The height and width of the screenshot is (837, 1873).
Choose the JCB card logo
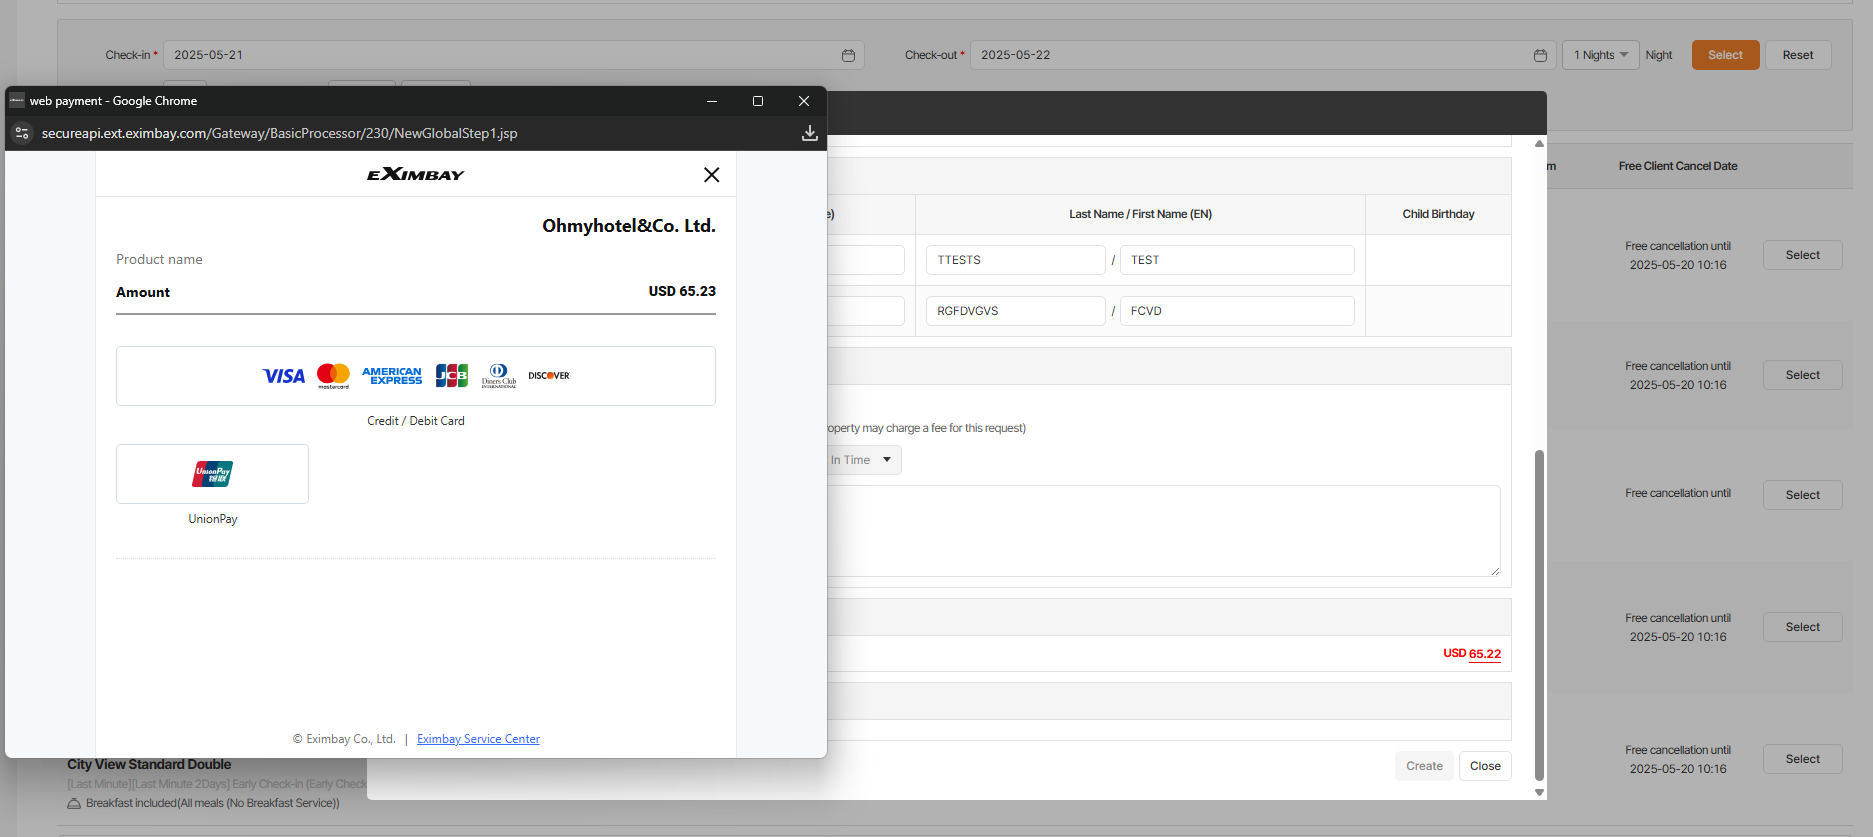pos(452,376)
